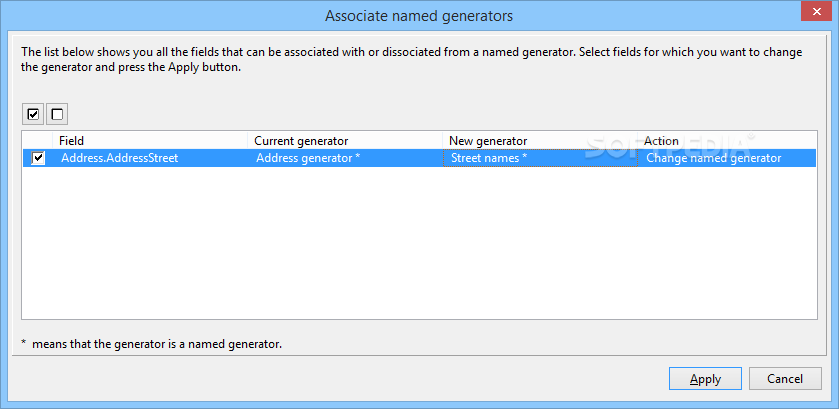This screenshot has height=409, width=839.
Task: Click the blank checkbox column header
Action: 38,141
